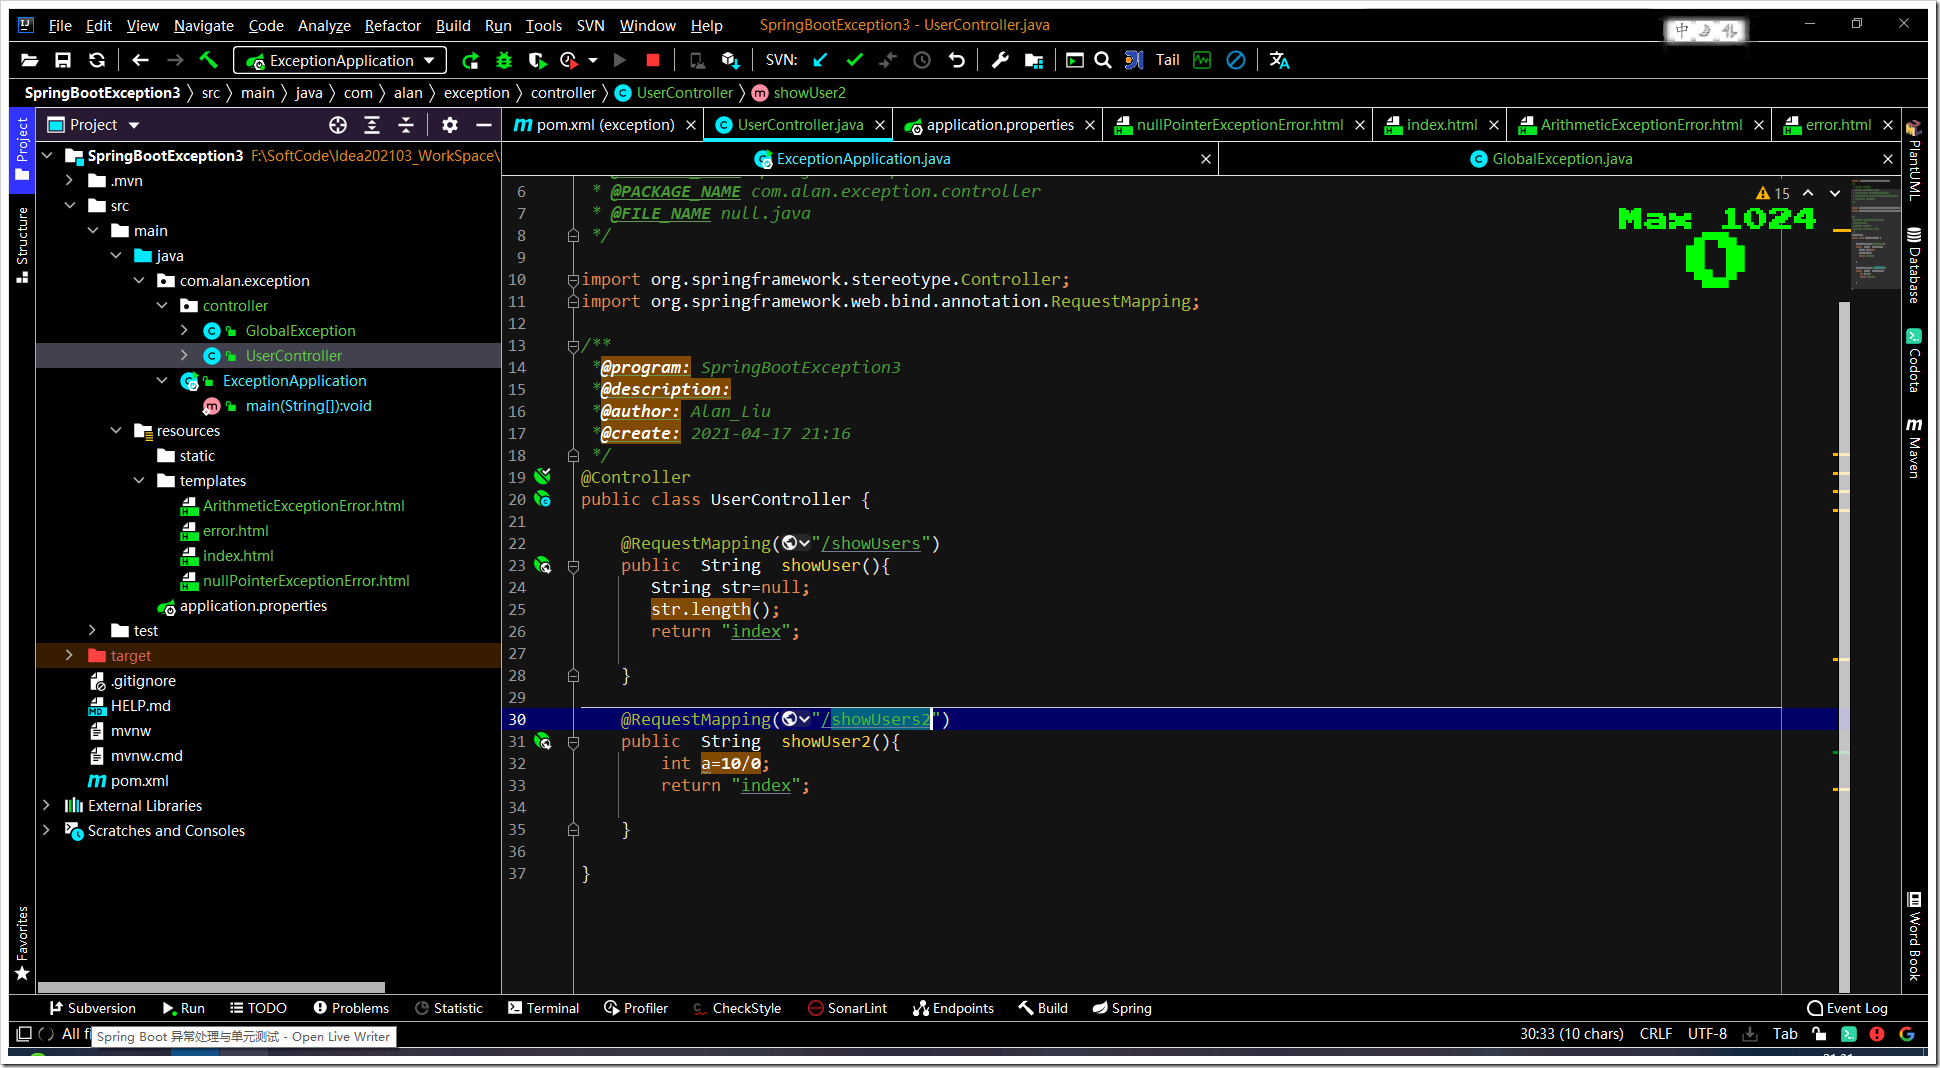Select main(String[]):void method in tree
Screen dimensions: 1940x1068
pos(308,405)
